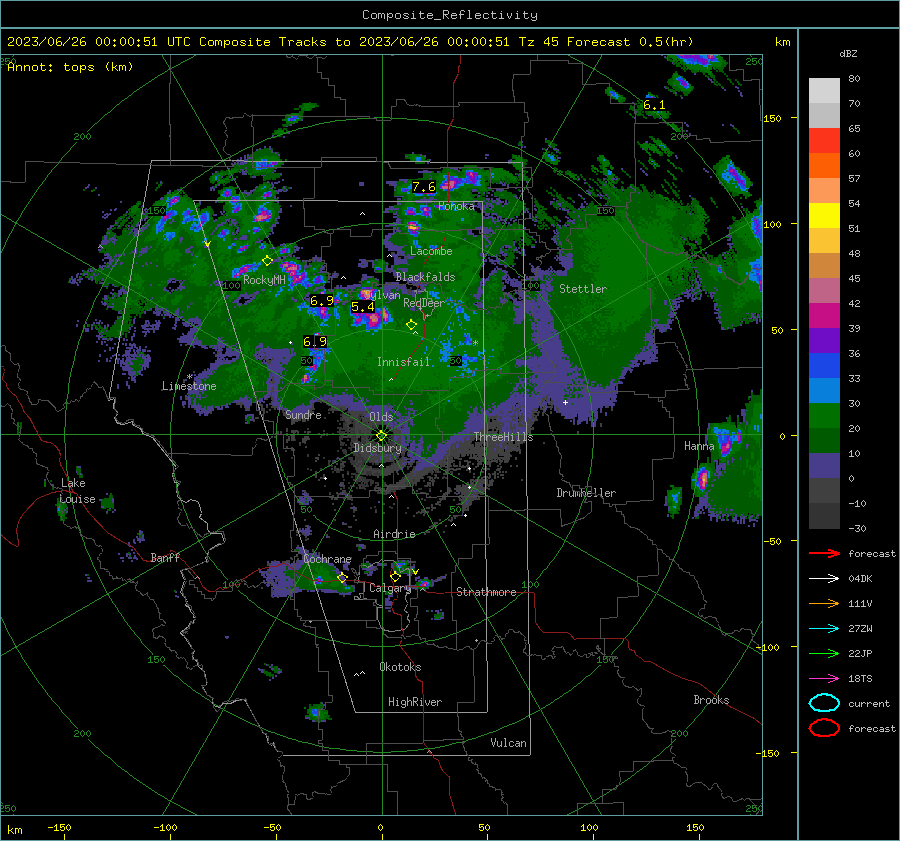900x841 pixels.
Task: Click the Lake Louise location label
Action: tap(77, 491)
